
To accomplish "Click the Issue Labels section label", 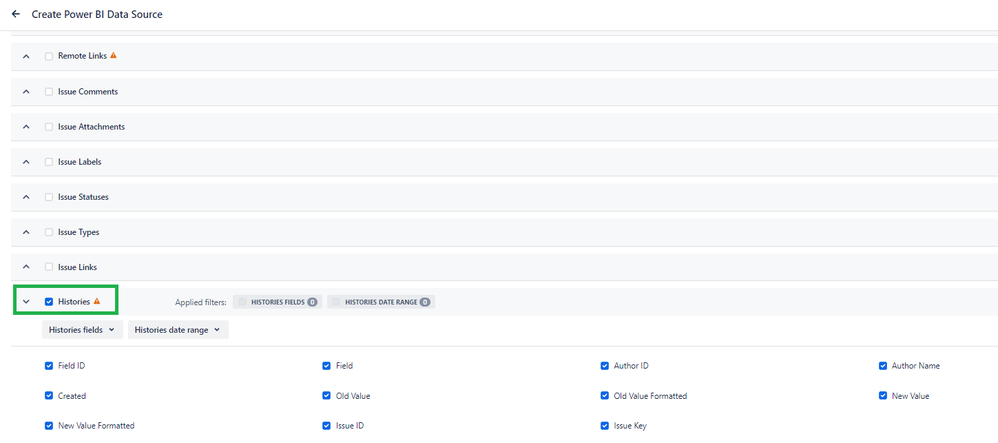I will coord(80,162).
